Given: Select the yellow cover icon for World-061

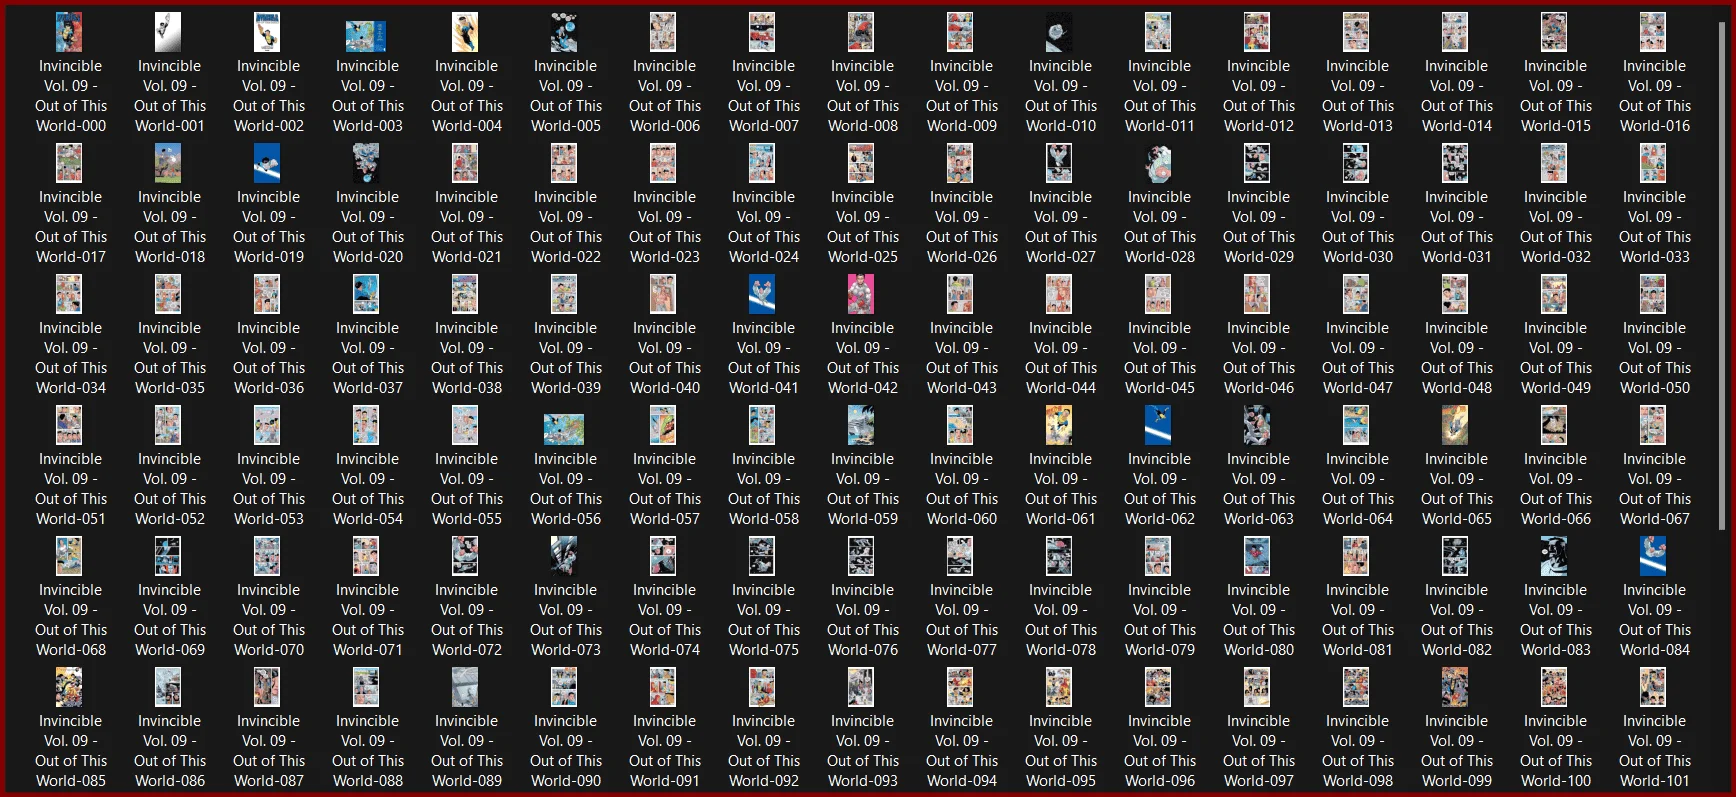Looking at the screenshot, I should coord(1059,426).
